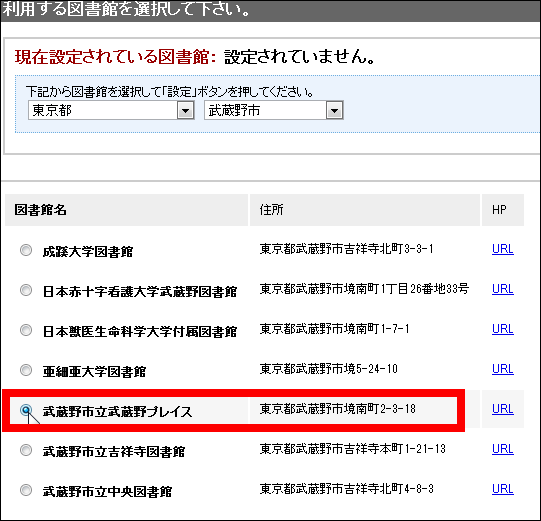
Task: Open URL link for 武蔵野市立吉祥寺図書館
Action: point(503,449)
